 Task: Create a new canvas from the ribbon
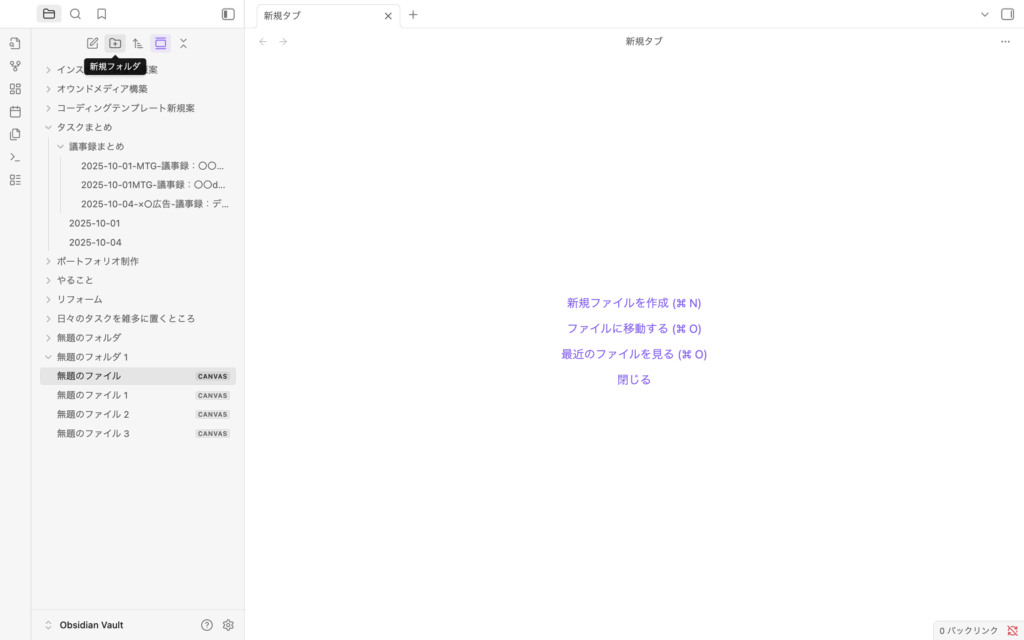point(15,89)
